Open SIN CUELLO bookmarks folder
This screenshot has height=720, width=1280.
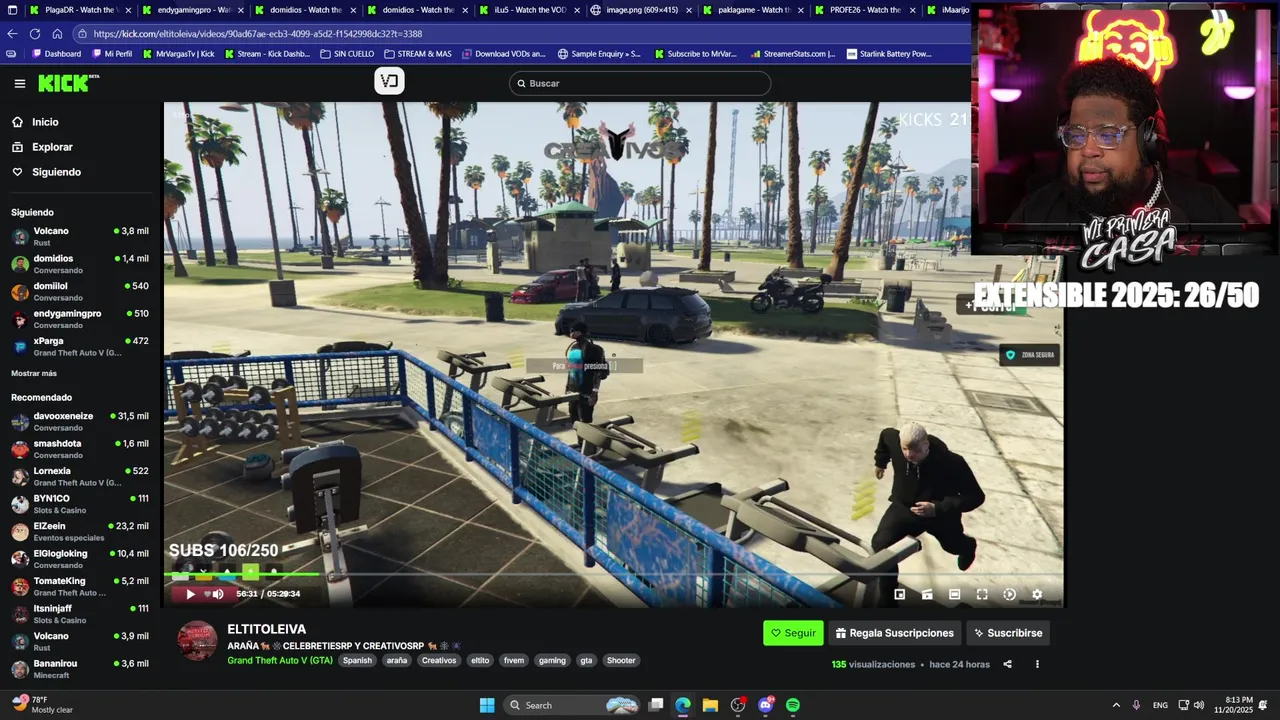347,54
